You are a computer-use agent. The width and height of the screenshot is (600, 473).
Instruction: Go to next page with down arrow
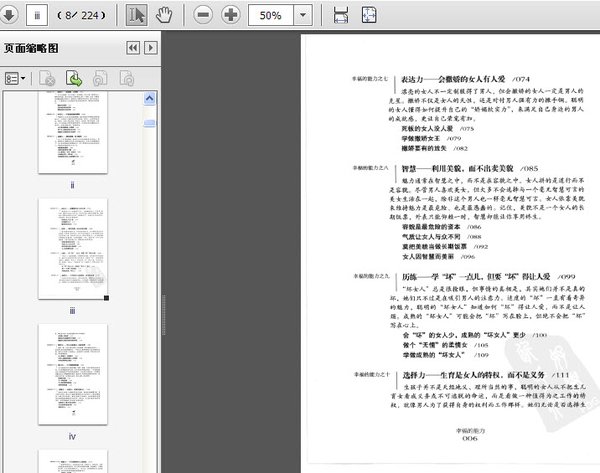pos(7,16)
